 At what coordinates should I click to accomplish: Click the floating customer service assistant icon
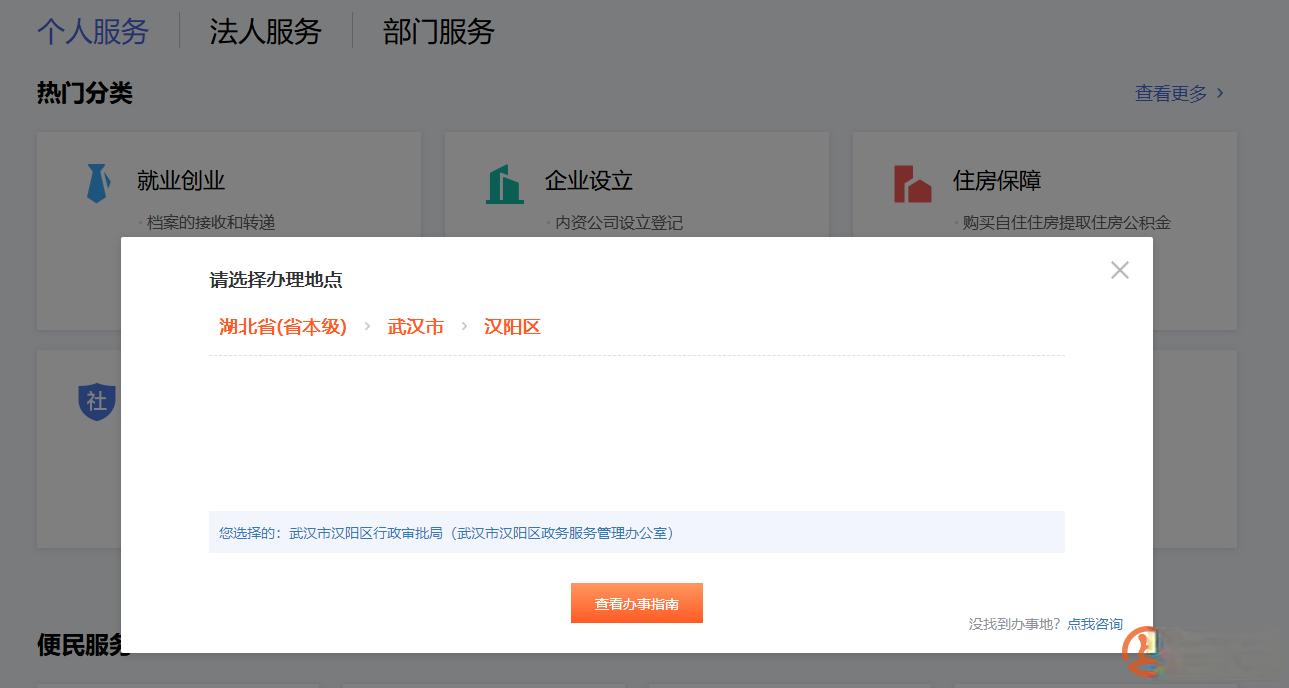coord(1143,650)
